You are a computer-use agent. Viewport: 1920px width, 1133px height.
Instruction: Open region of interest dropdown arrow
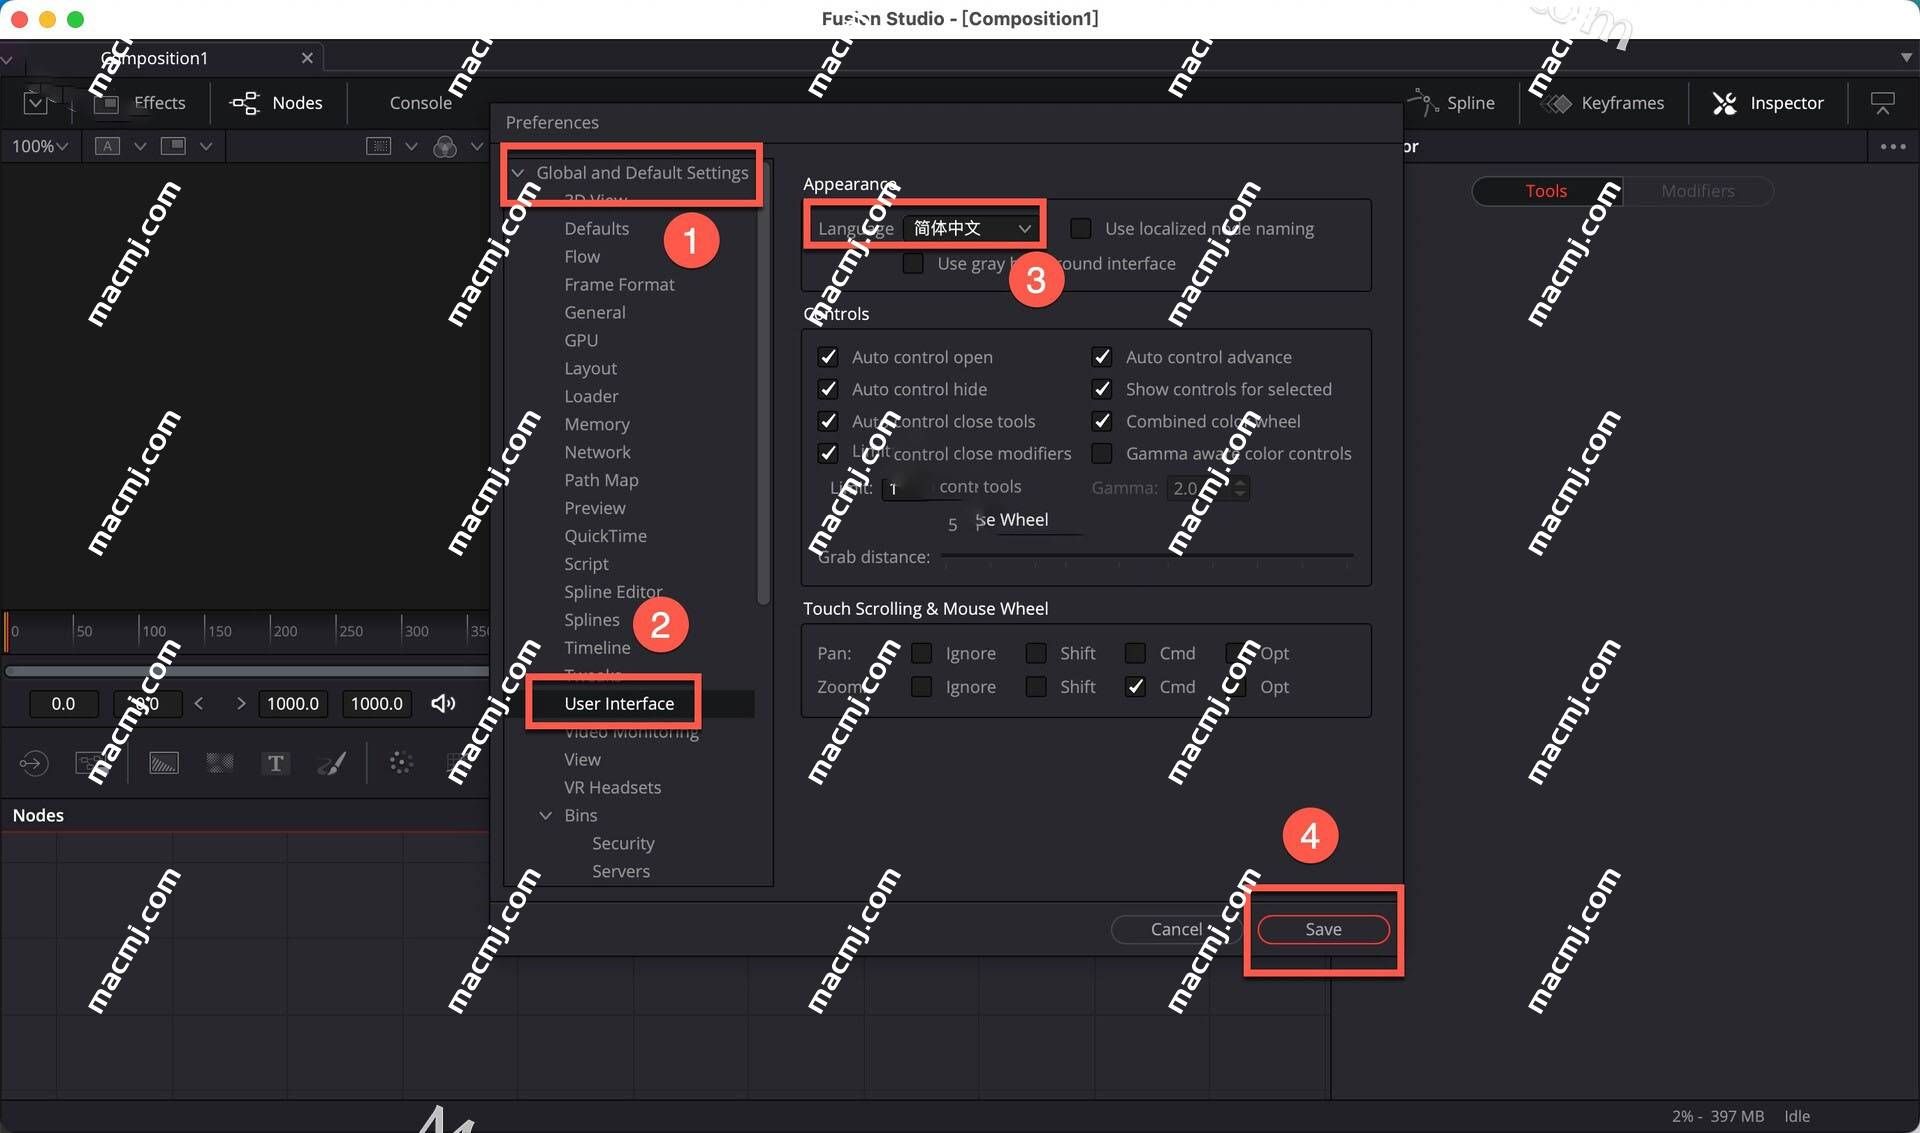(x=411, y=146)
